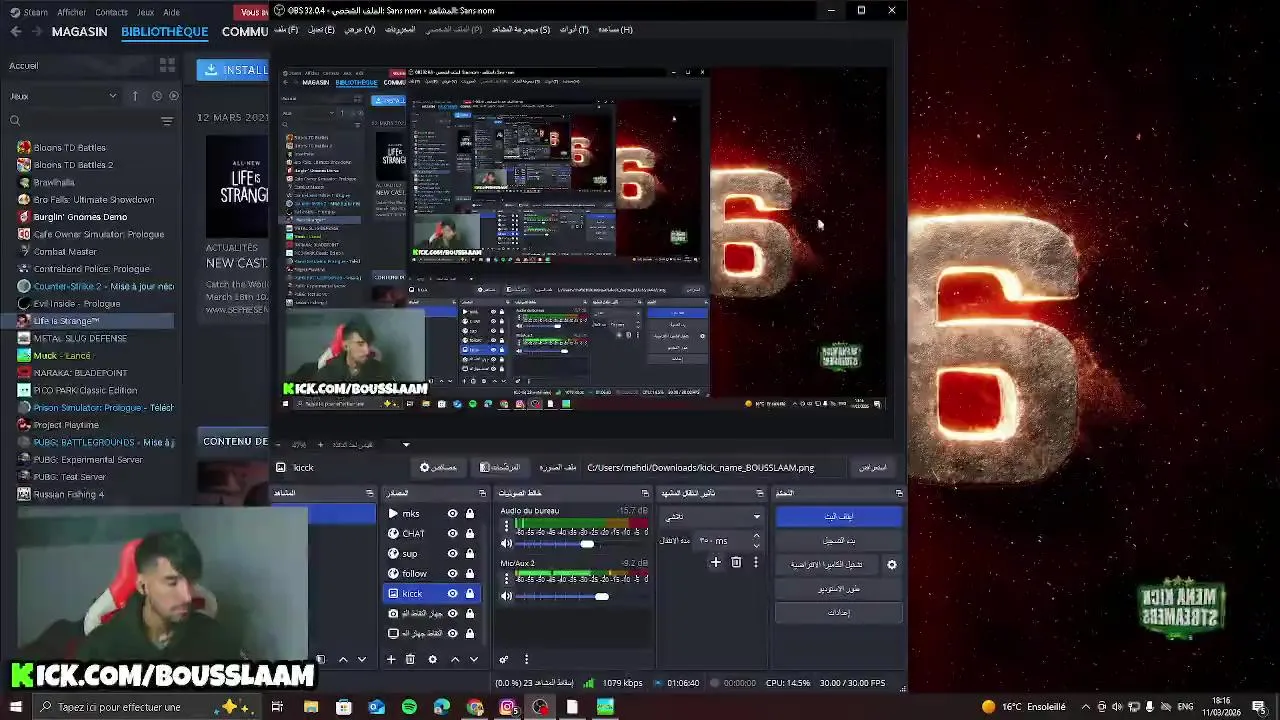Mute Audio du bureau speaker icon
Viewport: 1280px width, 720px height.
click(506, 543)
